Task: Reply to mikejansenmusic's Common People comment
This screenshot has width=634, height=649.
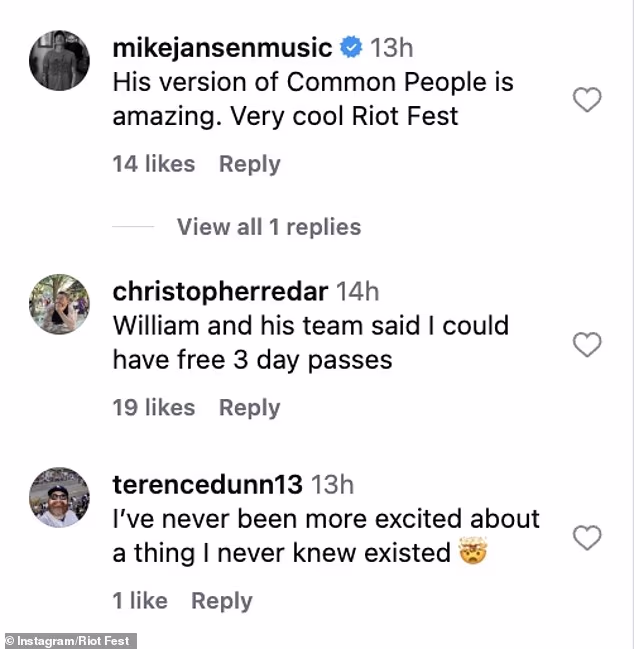Action: pos(250,164)
